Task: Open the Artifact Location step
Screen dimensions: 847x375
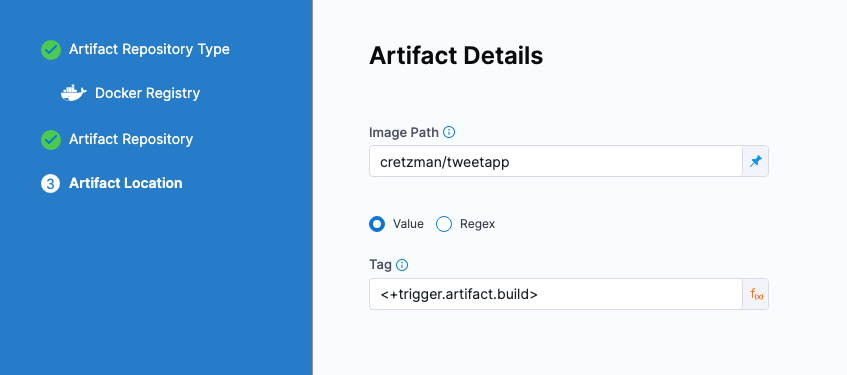Action: point(125,183)
